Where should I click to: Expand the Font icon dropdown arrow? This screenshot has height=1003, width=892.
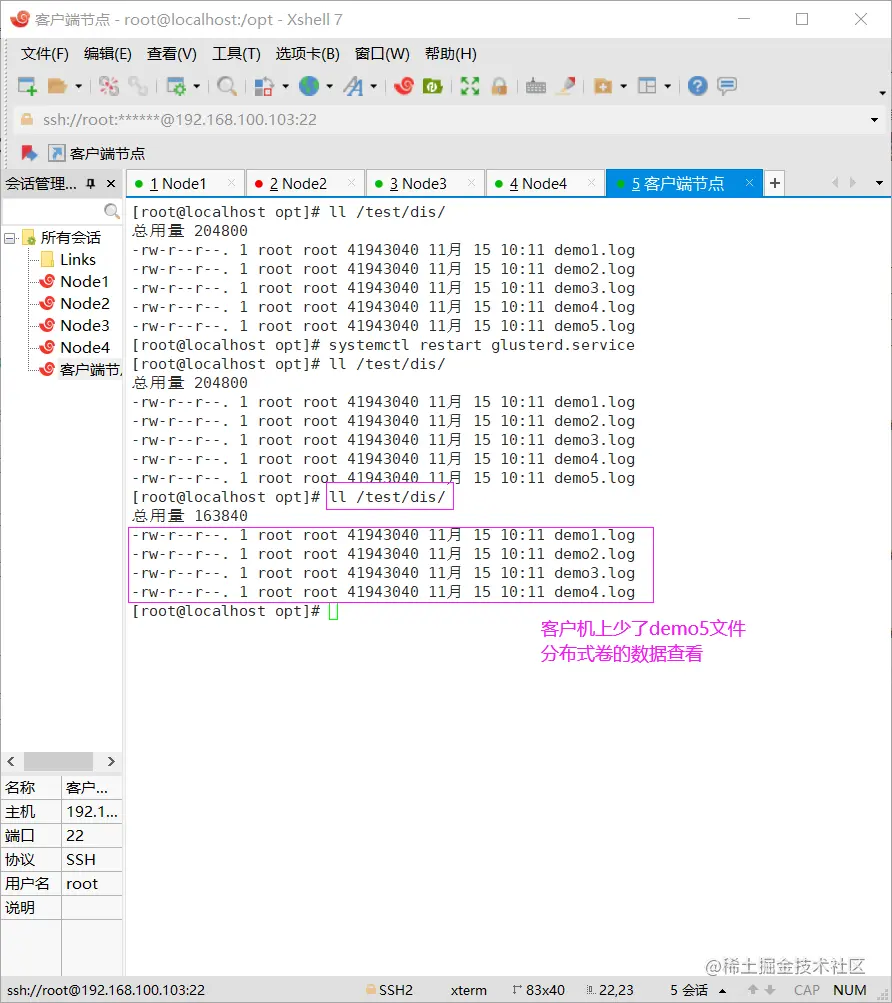(x=374, y=86)
